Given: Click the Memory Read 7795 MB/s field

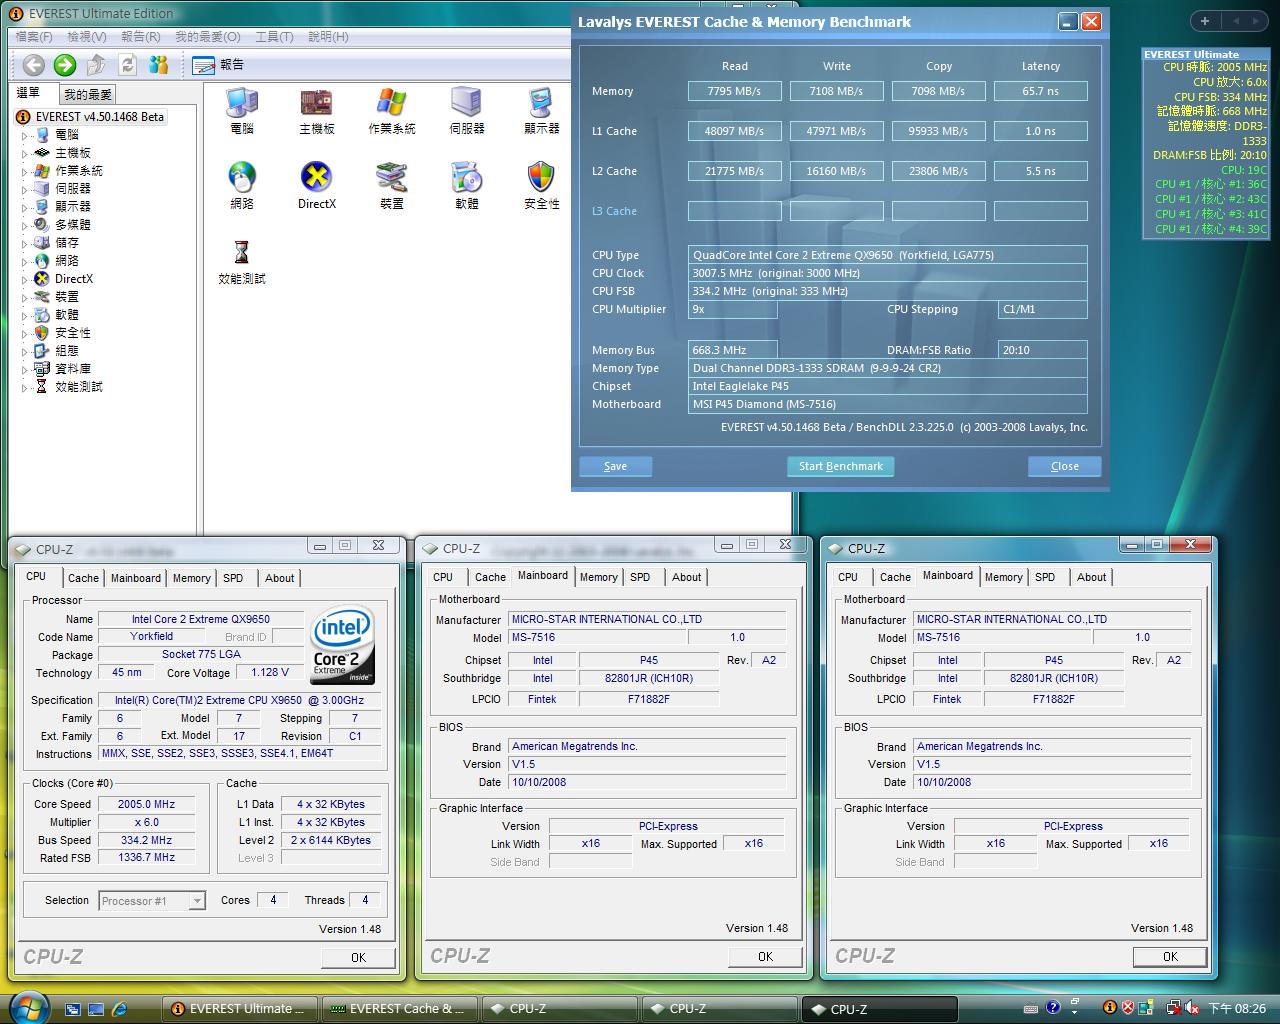Looking at the screenshot, I should (735, 91).
